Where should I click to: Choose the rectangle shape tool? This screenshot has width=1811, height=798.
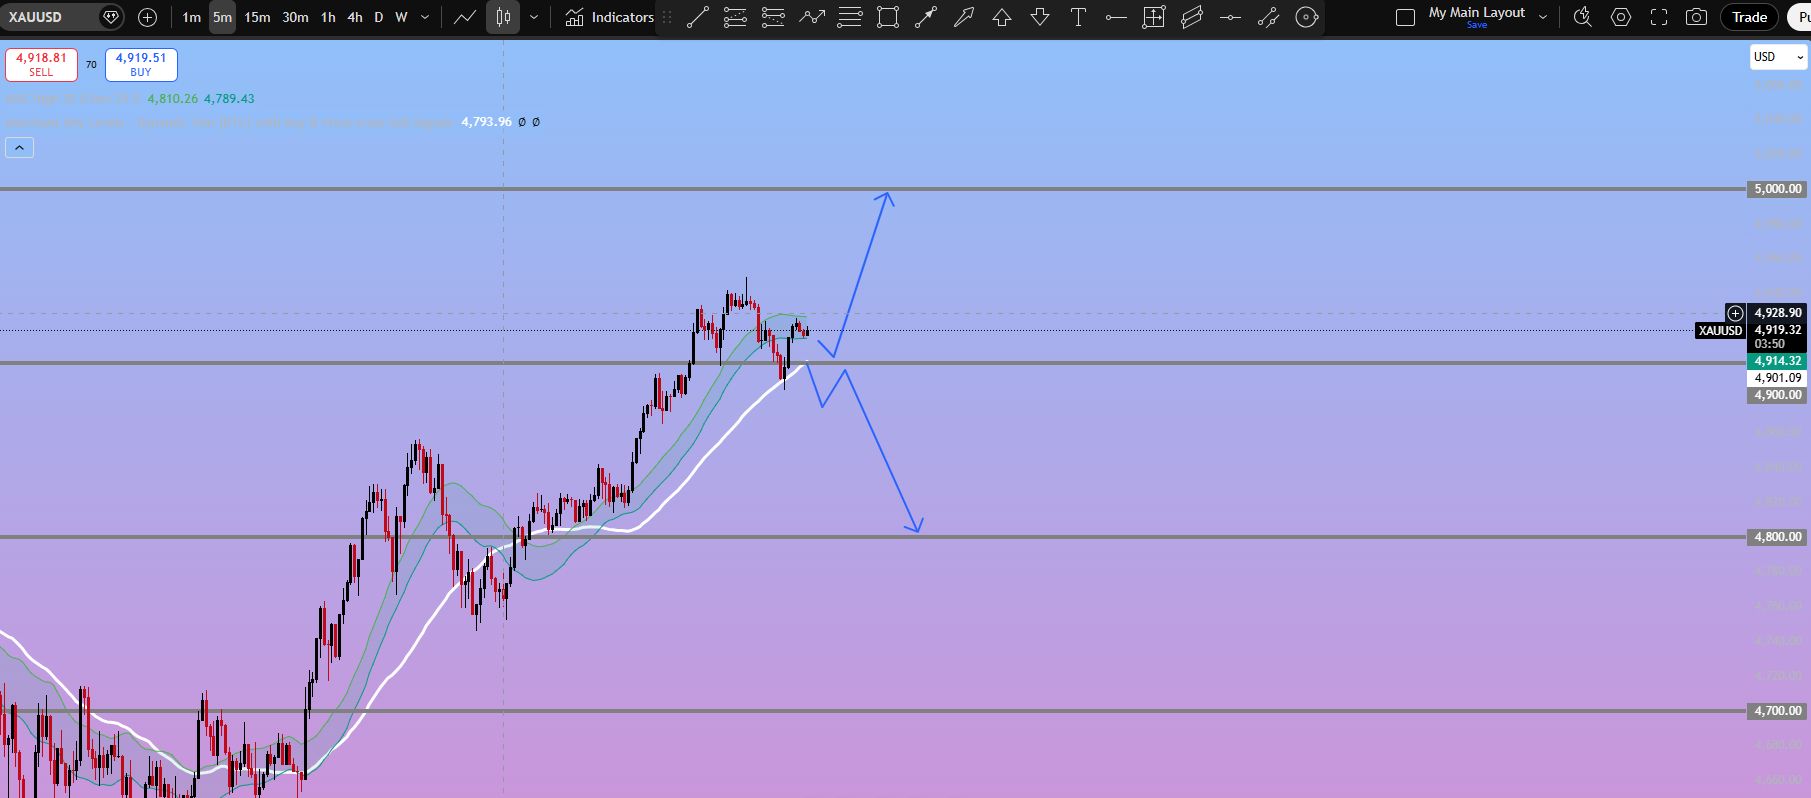coord(888,17)
